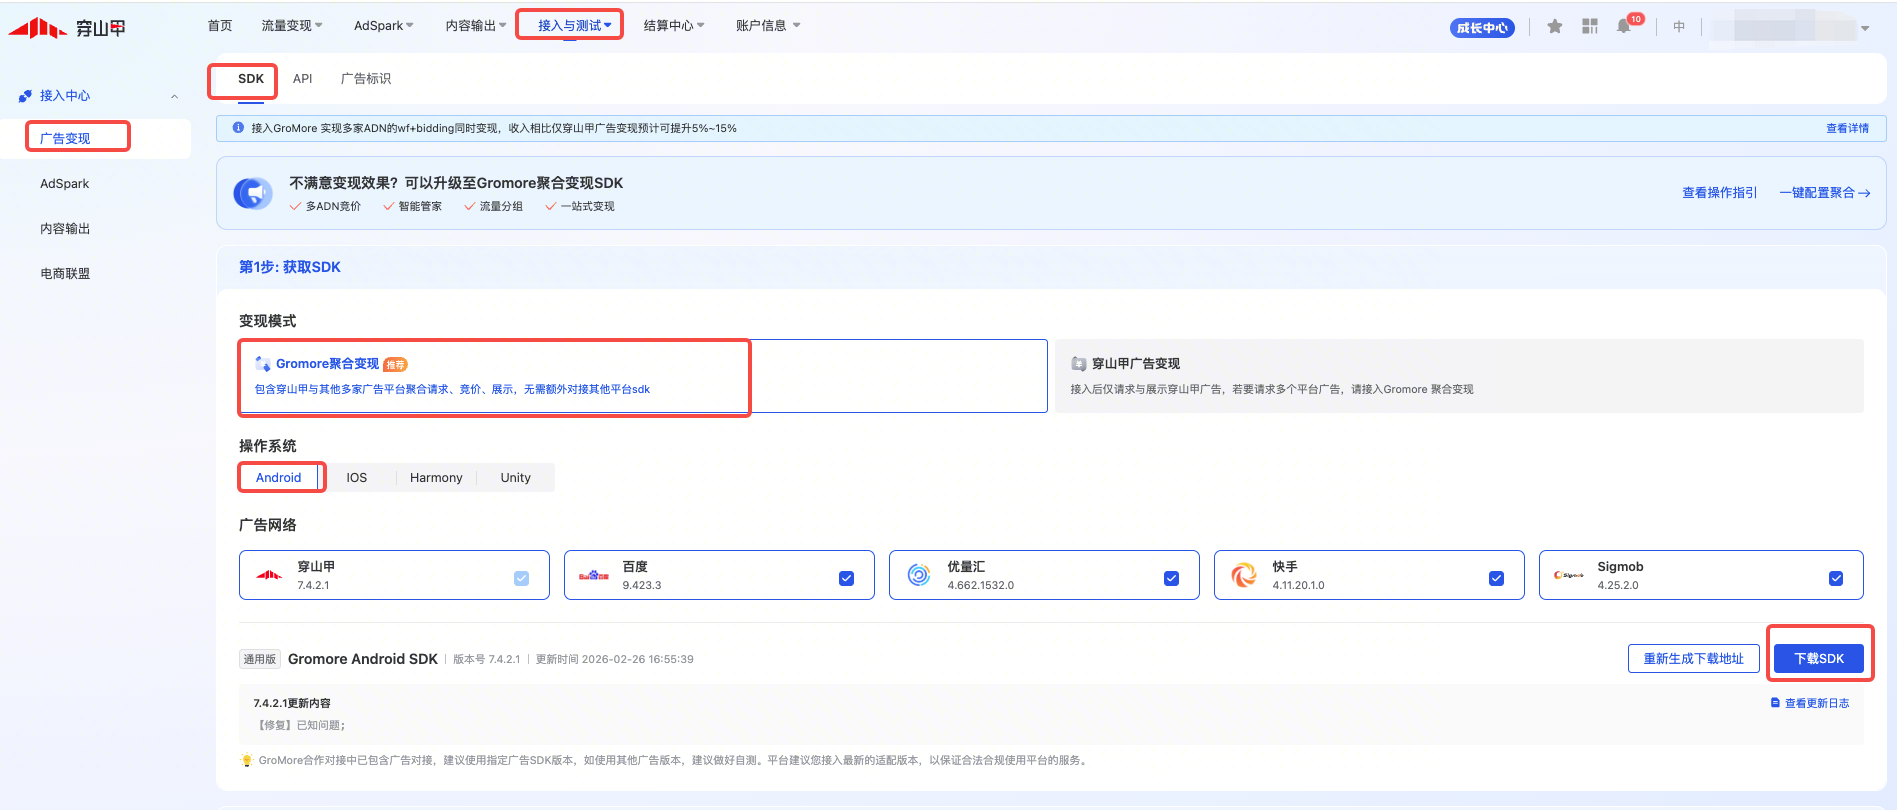Select the IOS operating system tab
1897x810 pixels.
(x=356, y=478)
